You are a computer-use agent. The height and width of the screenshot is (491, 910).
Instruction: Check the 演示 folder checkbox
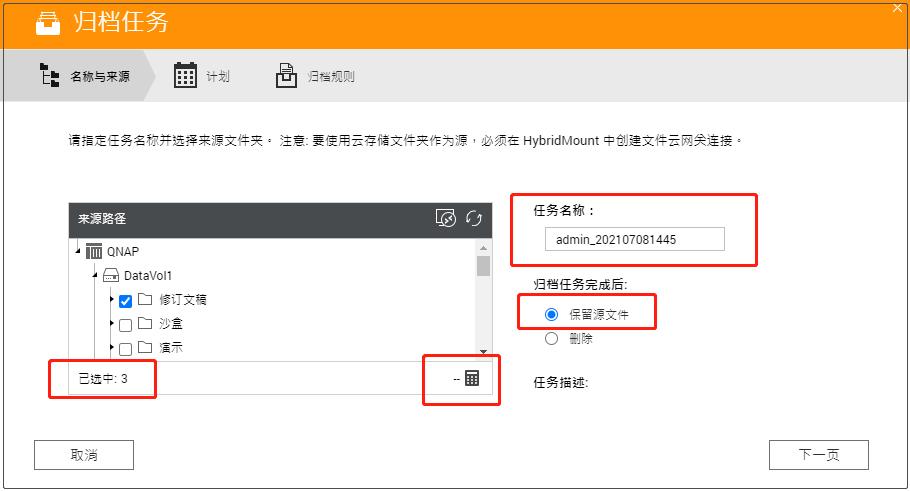pyautogui.click(x=125, y=349)
